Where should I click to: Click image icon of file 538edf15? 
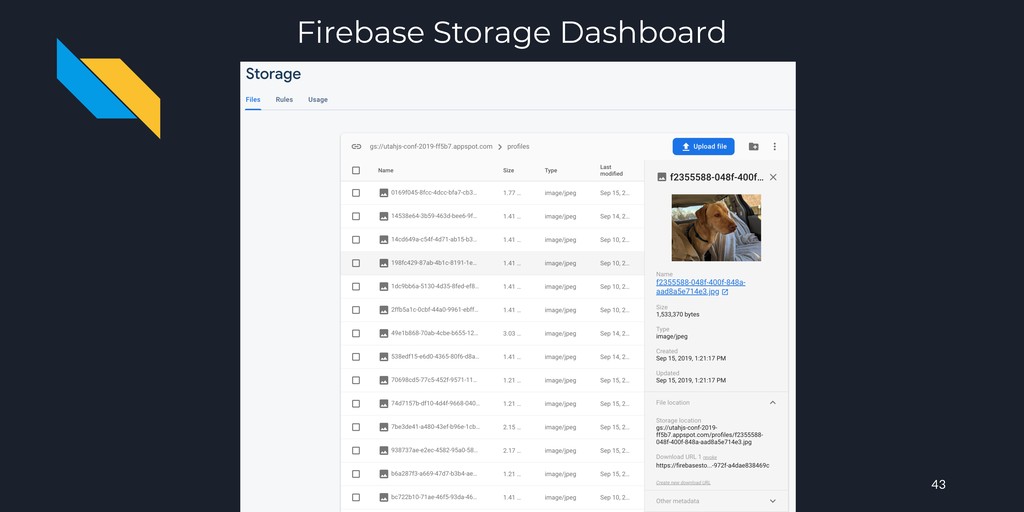pyautogui.click(x=384, y=357)
